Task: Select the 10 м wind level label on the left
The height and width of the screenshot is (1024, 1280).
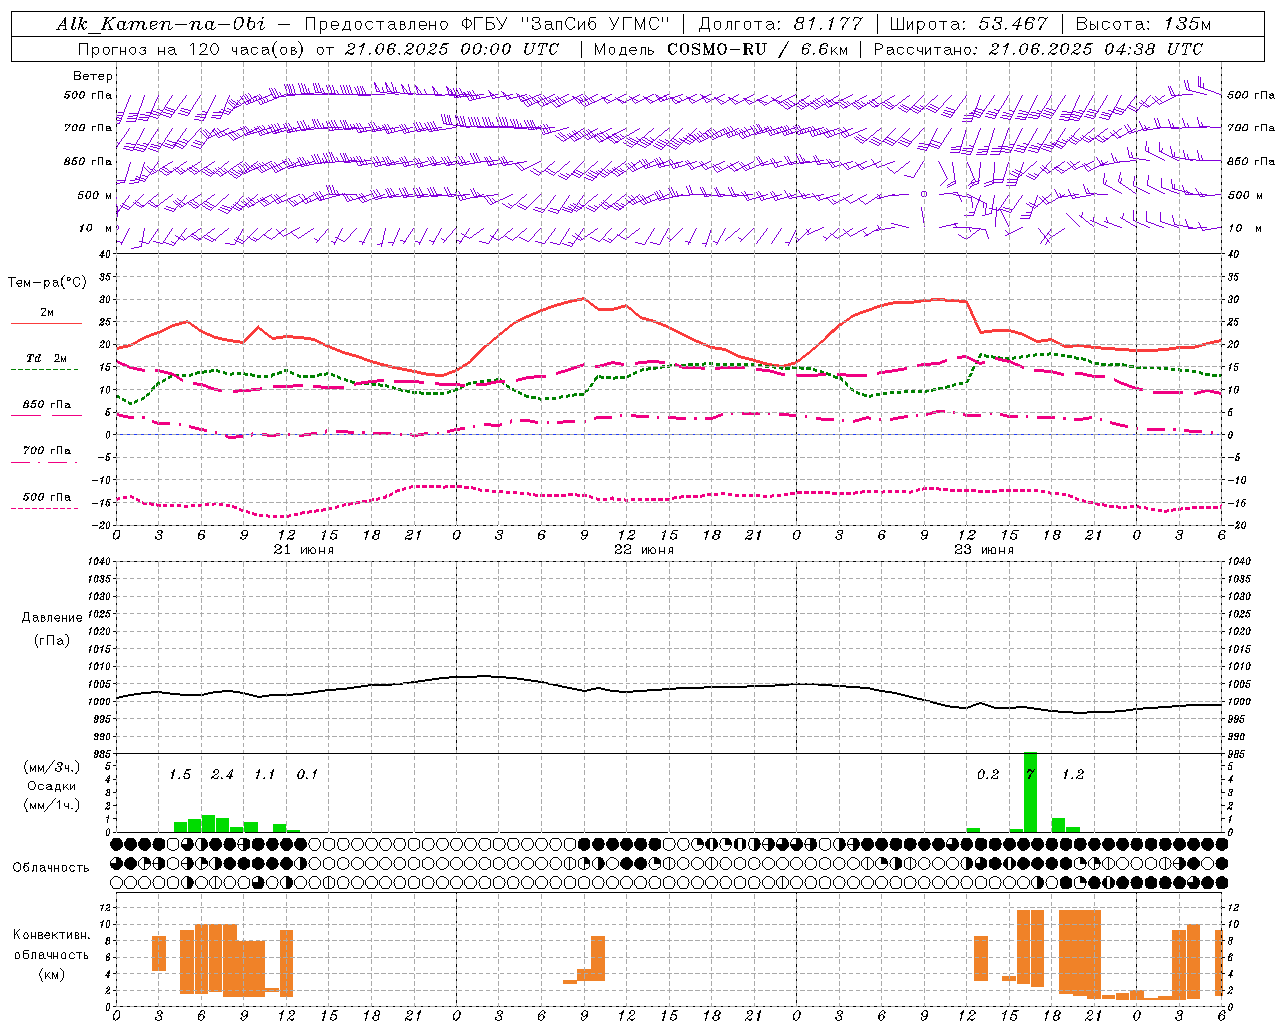Action: pos(96,229)
